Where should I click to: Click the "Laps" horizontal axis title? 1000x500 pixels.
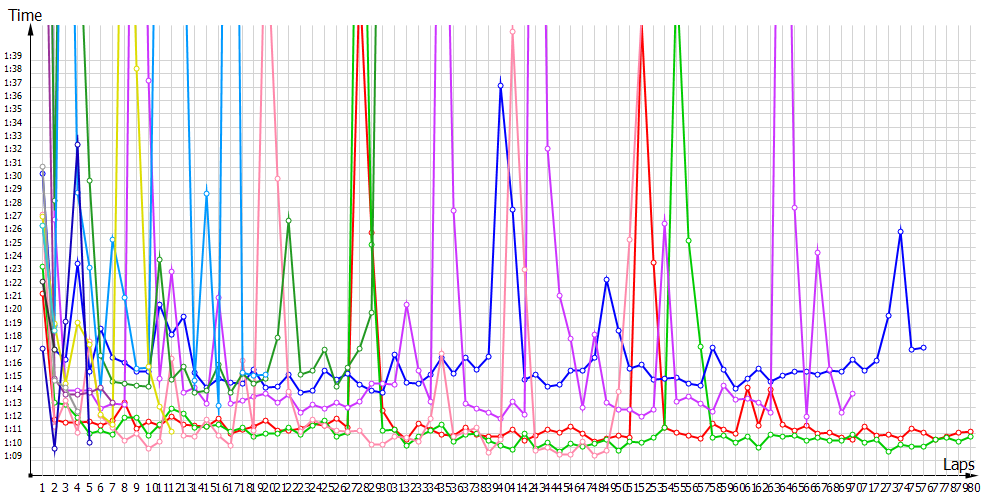(959, 465)
